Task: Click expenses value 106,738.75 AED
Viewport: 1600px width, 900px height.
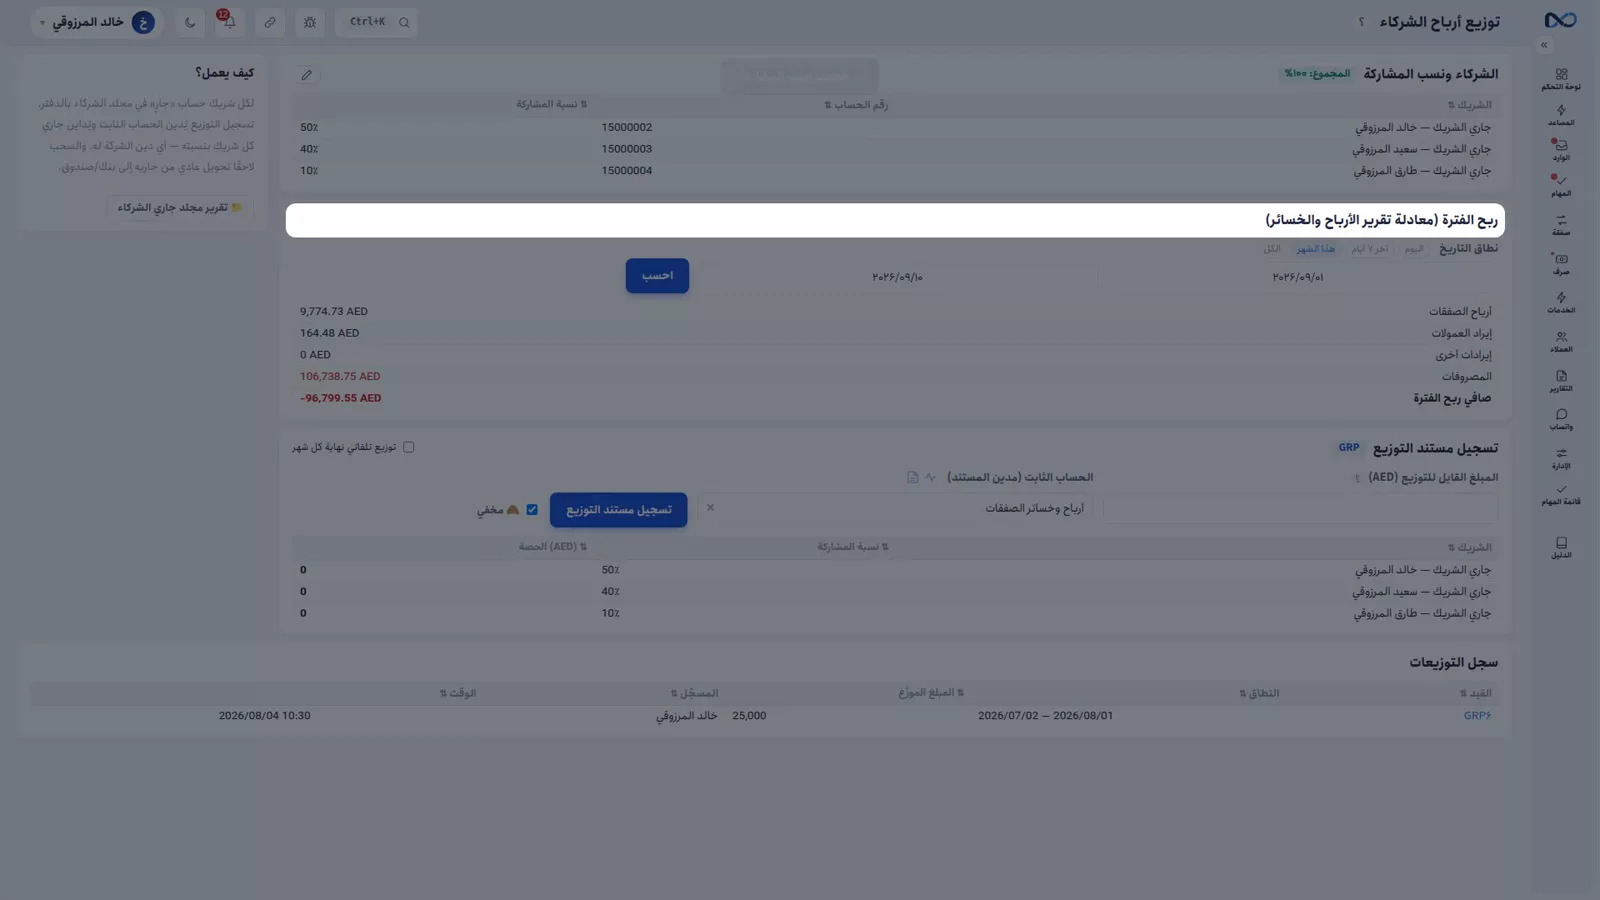Action: [340, 377]
